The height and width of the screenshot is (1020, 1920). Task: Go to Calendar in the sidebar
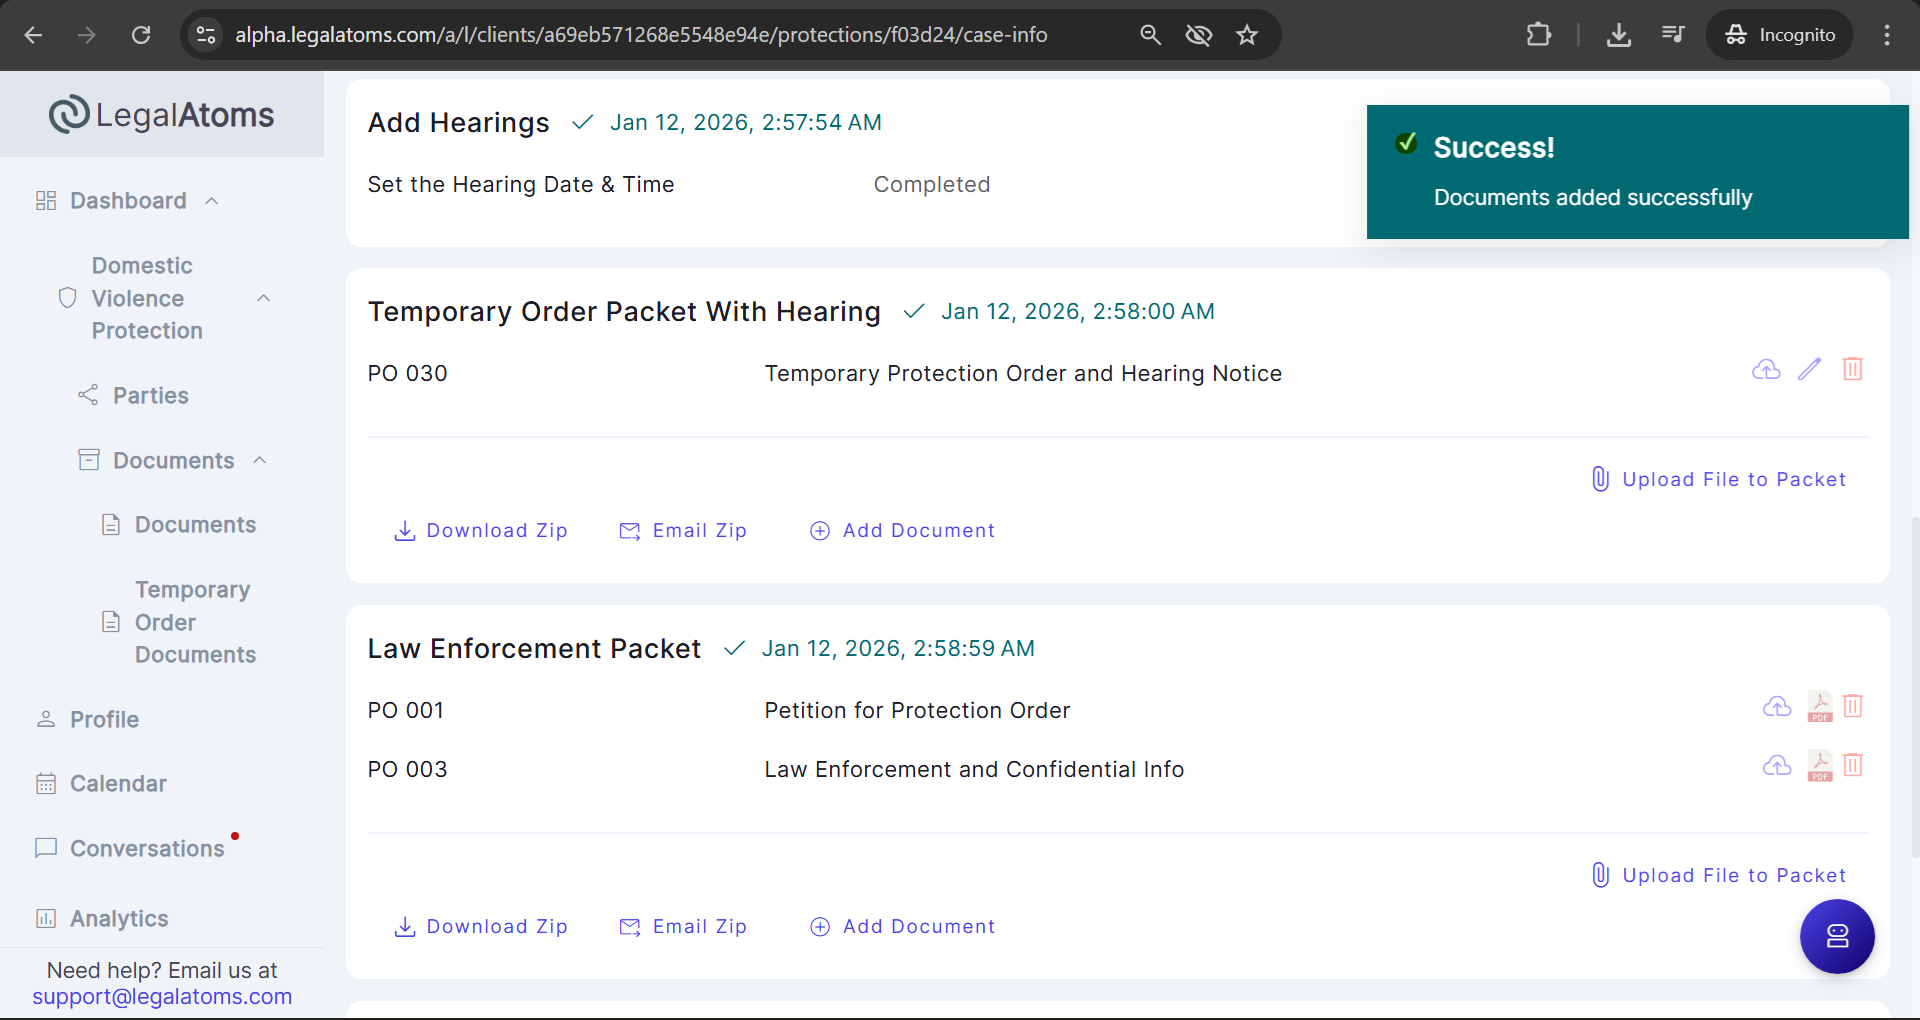(118, 784)
